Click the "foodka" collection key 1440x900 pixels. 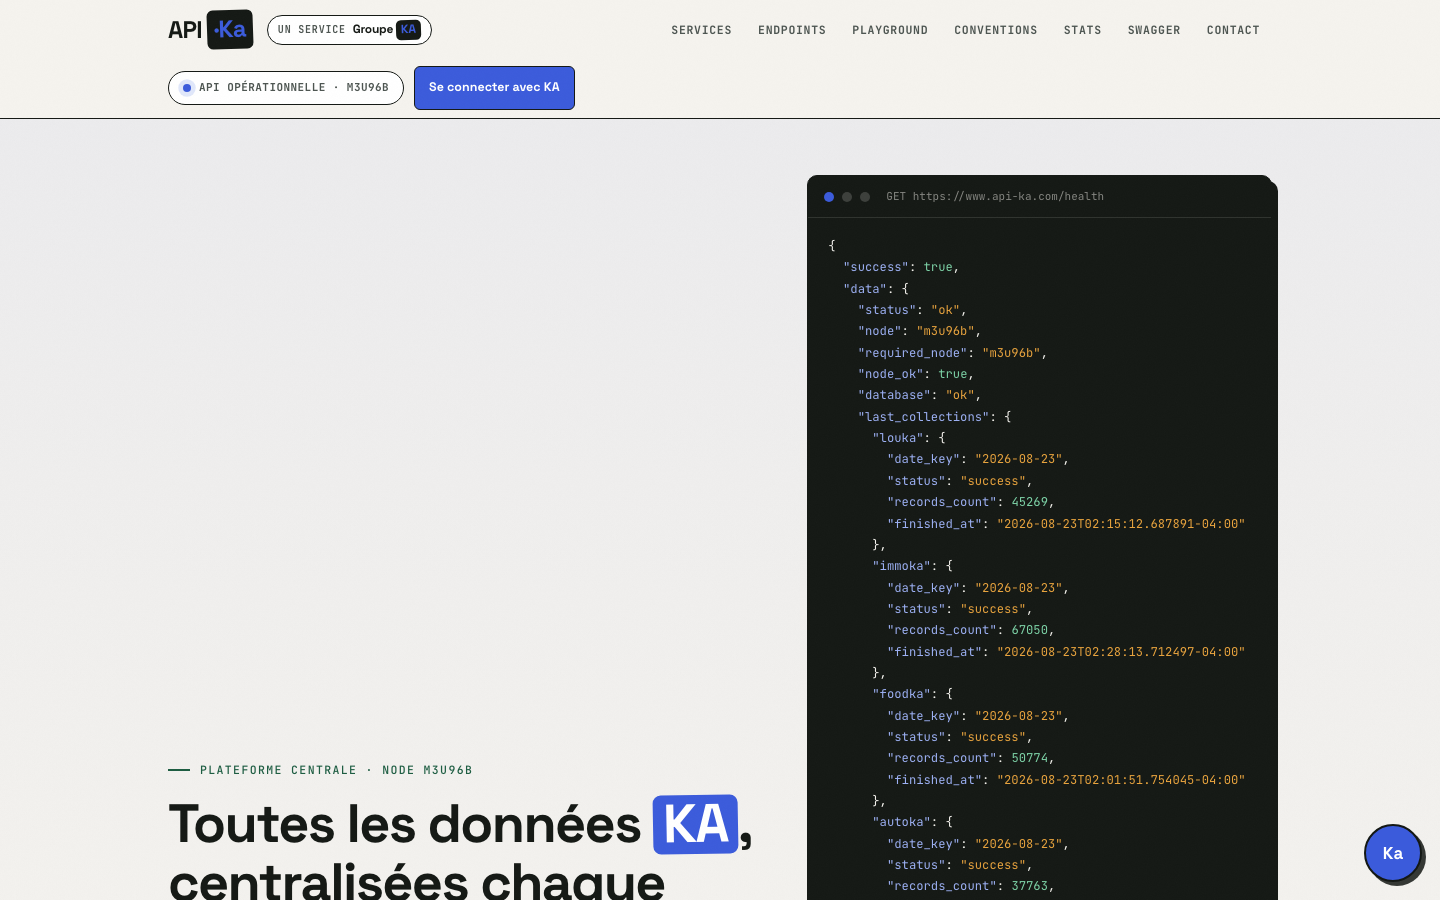coord(904,694)
